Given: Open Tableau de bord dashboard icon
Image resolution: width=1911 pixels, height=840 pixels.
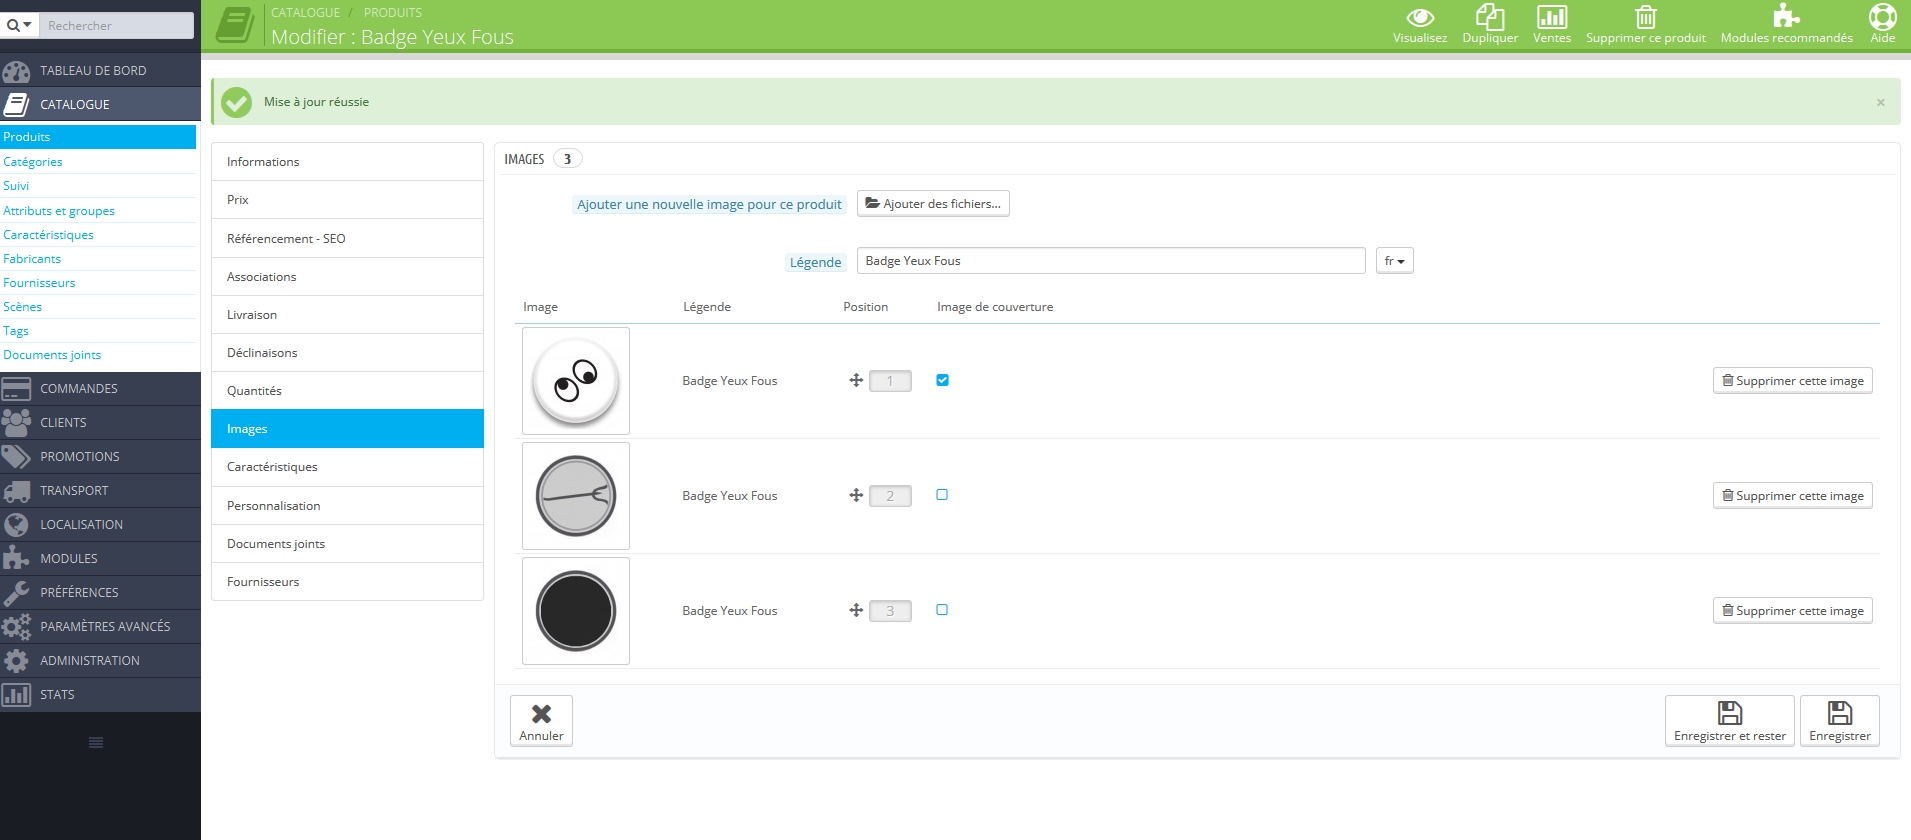Looking at the screenshot, I should pyautogui.click(x=16, y=71).
